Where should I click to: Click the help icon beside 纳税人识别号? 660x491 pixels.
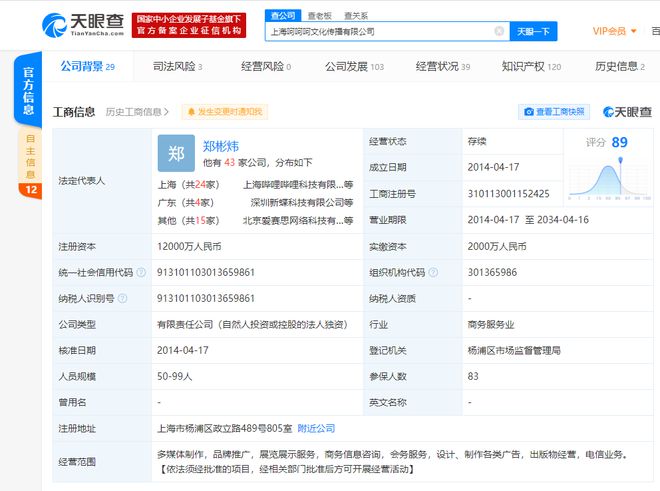126,298
